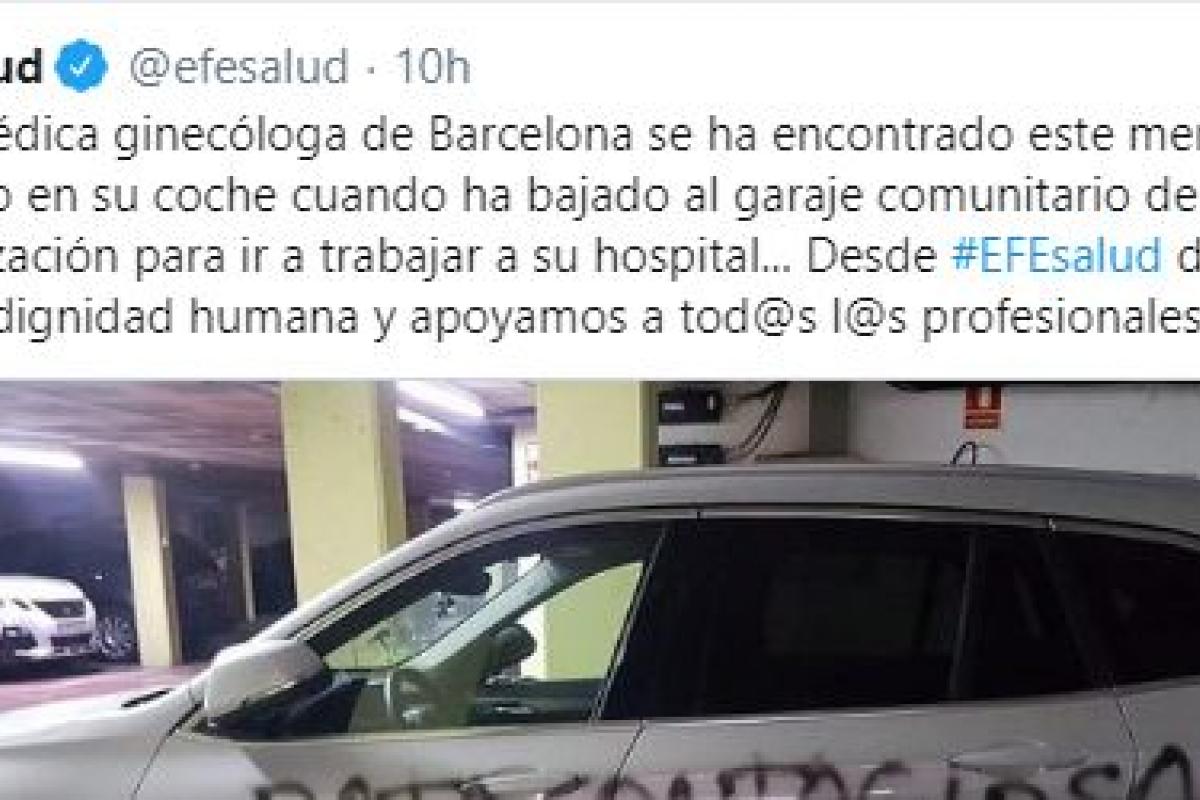This screenshot has height=800, width=1200.
Task: Open the #EFEsalud hashtag link
Action: 1054,256
